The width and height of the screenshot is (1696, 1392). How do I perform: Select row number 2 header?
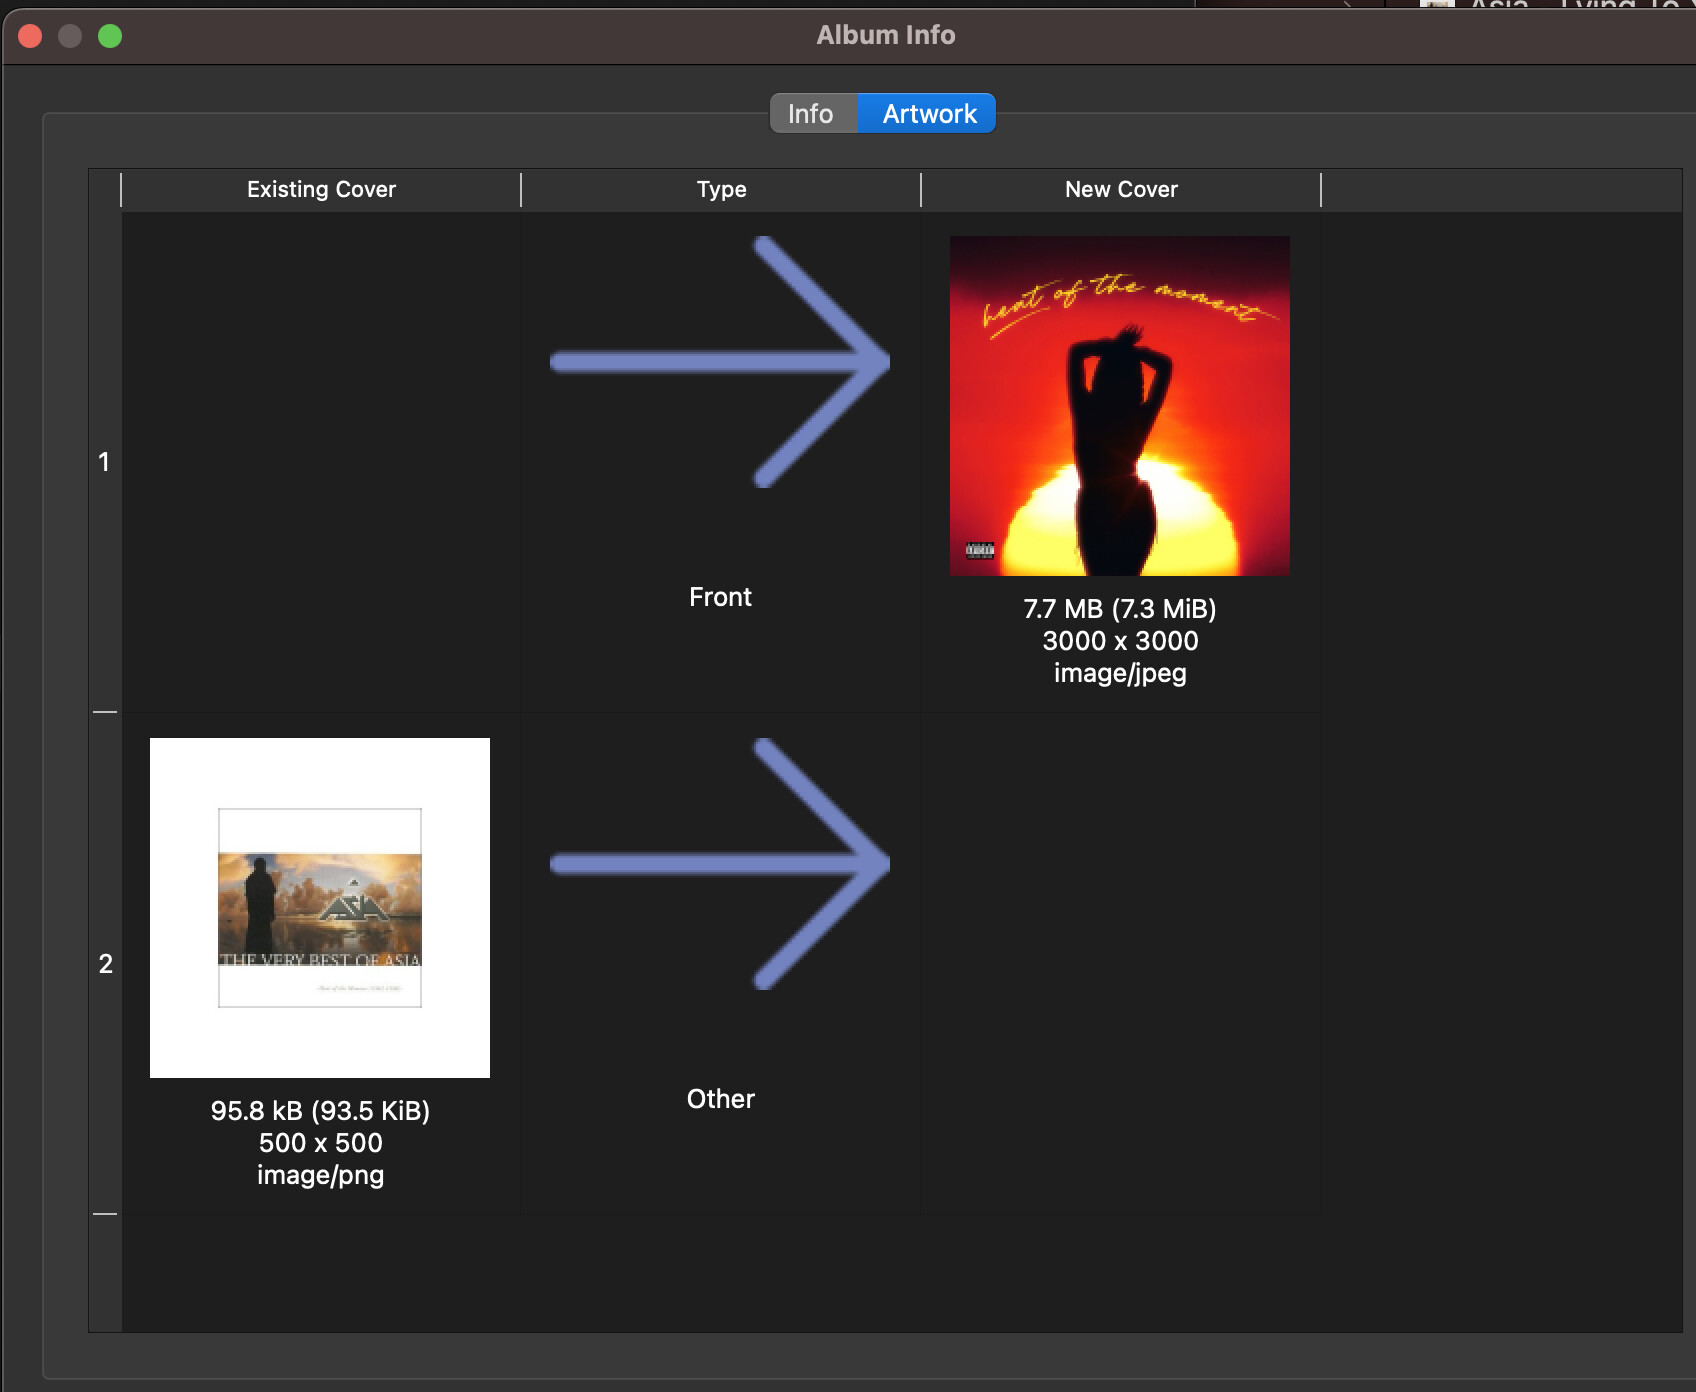pos(105,964)
